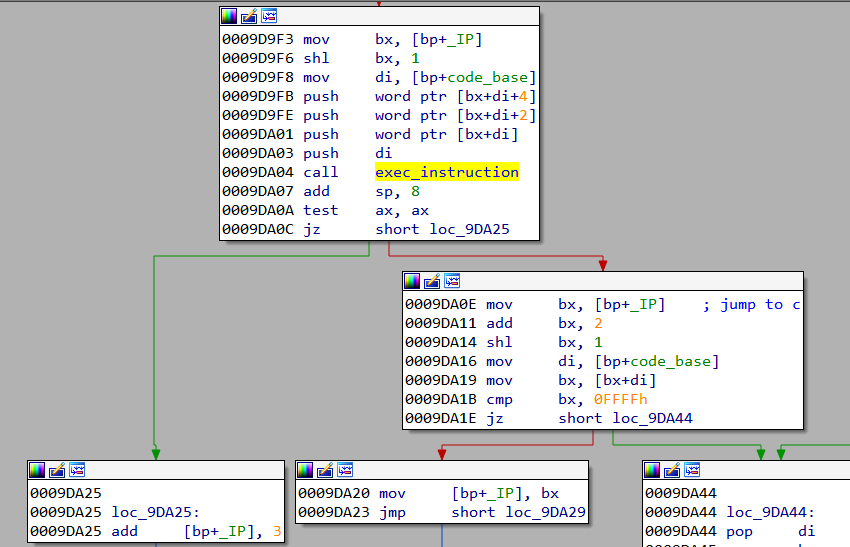
Task: Click value 0FFFFh in cmp at 0009DA1B
Action: click(620, 400)
